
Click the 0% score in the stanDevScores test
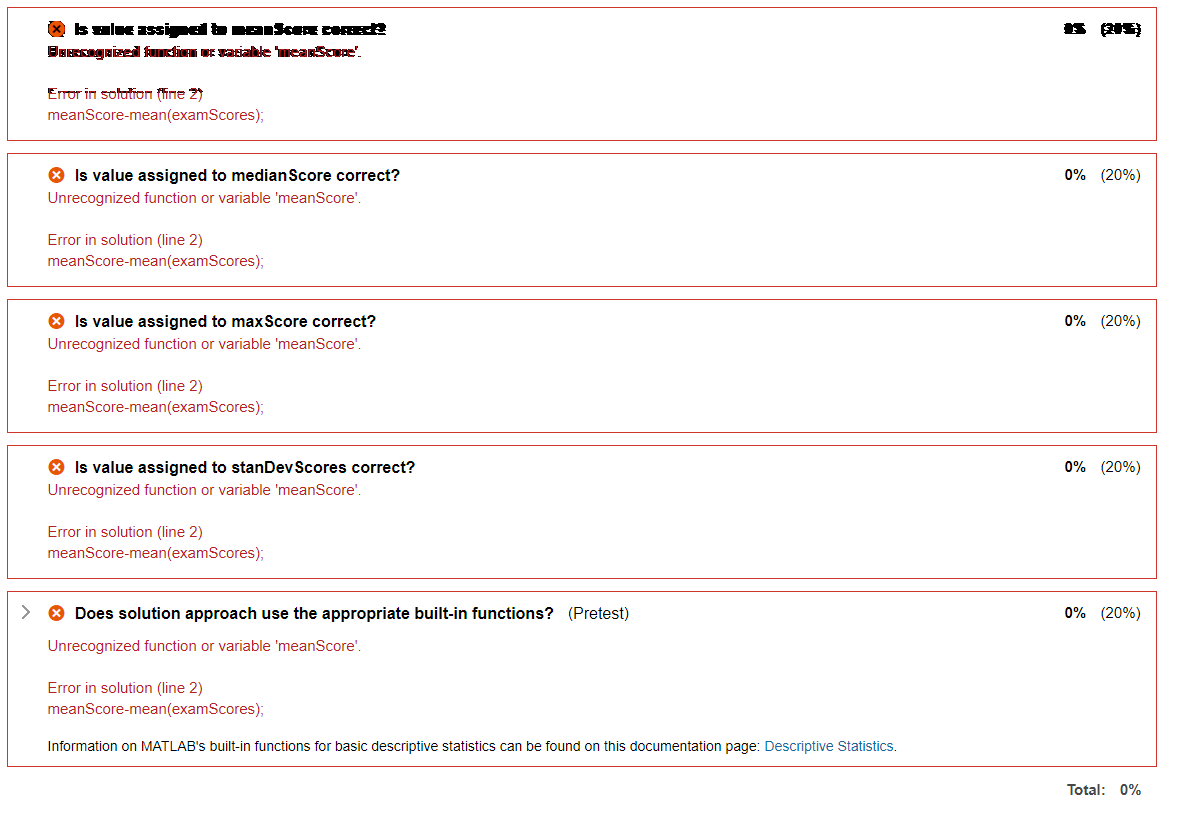click(1075, 467)
